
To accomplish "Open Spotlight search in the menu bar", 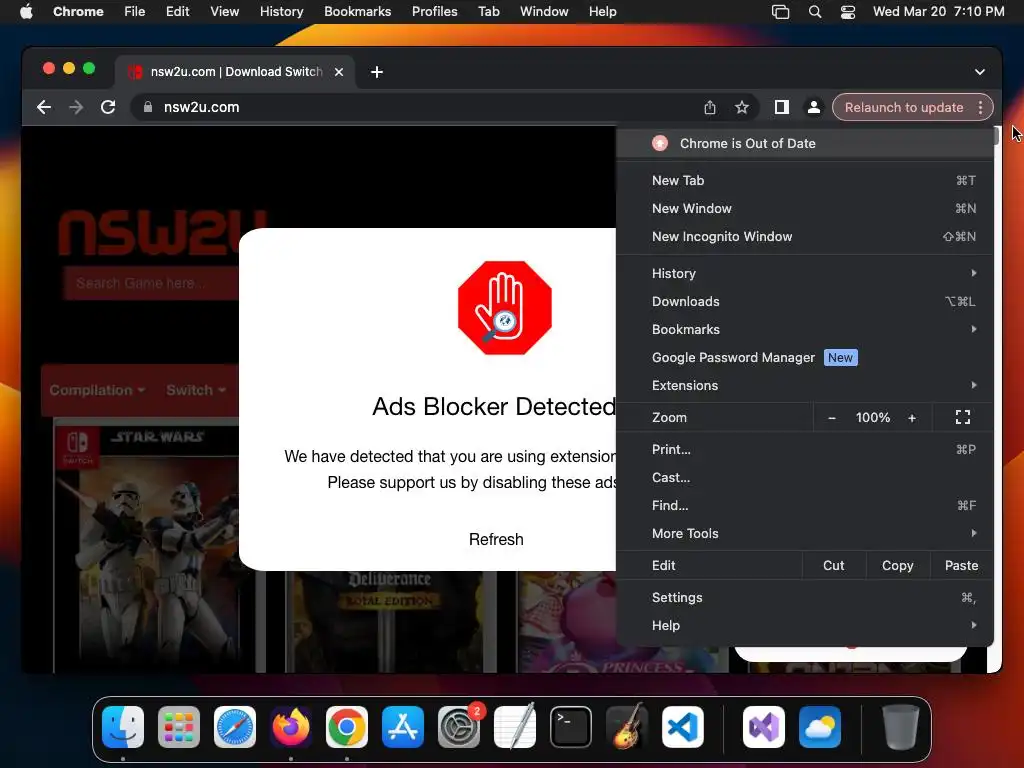I will pyautogui.click(x=814, y=12).
